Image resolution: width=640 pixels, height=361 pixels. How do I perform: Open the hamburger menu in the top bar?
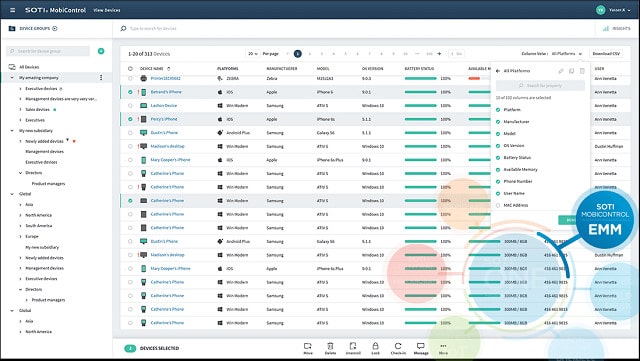(12, 10)
